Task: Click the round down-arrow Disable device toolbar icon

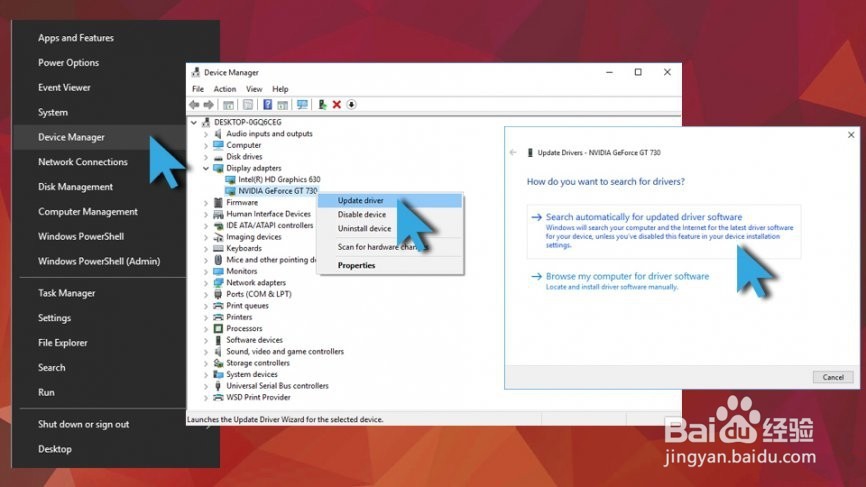Action: [351, 104]
